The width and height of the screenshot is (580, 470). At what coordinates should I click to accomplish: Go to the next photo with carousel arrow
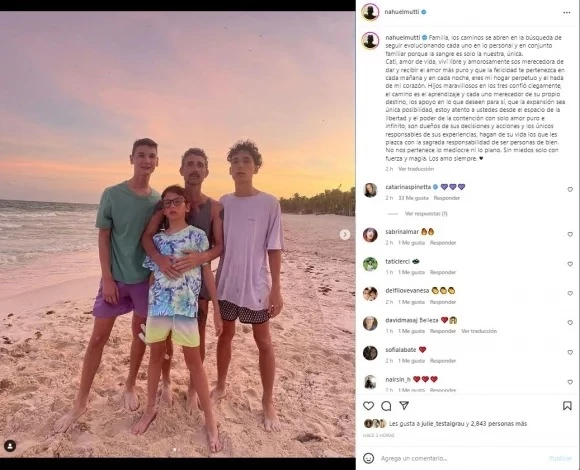coord(345,234)
